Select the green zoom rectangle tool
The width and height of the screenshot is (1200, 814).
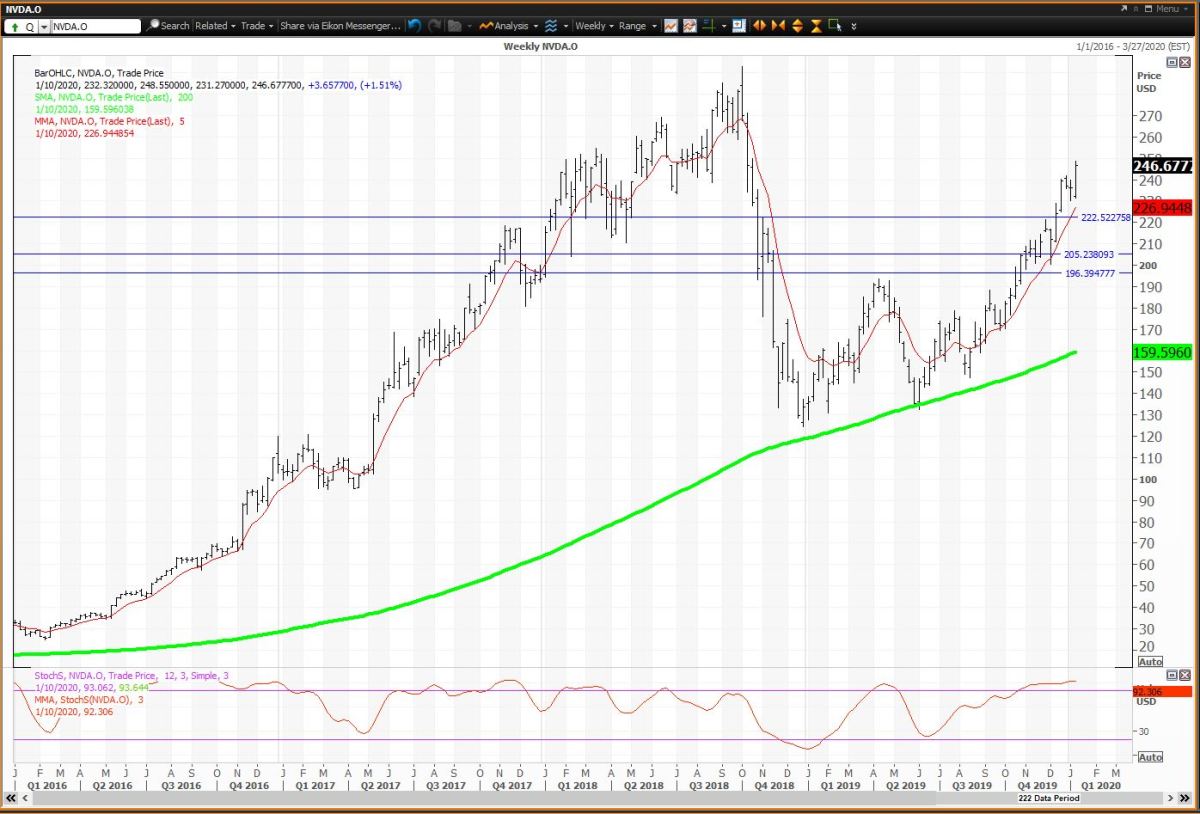coord(833,26)
